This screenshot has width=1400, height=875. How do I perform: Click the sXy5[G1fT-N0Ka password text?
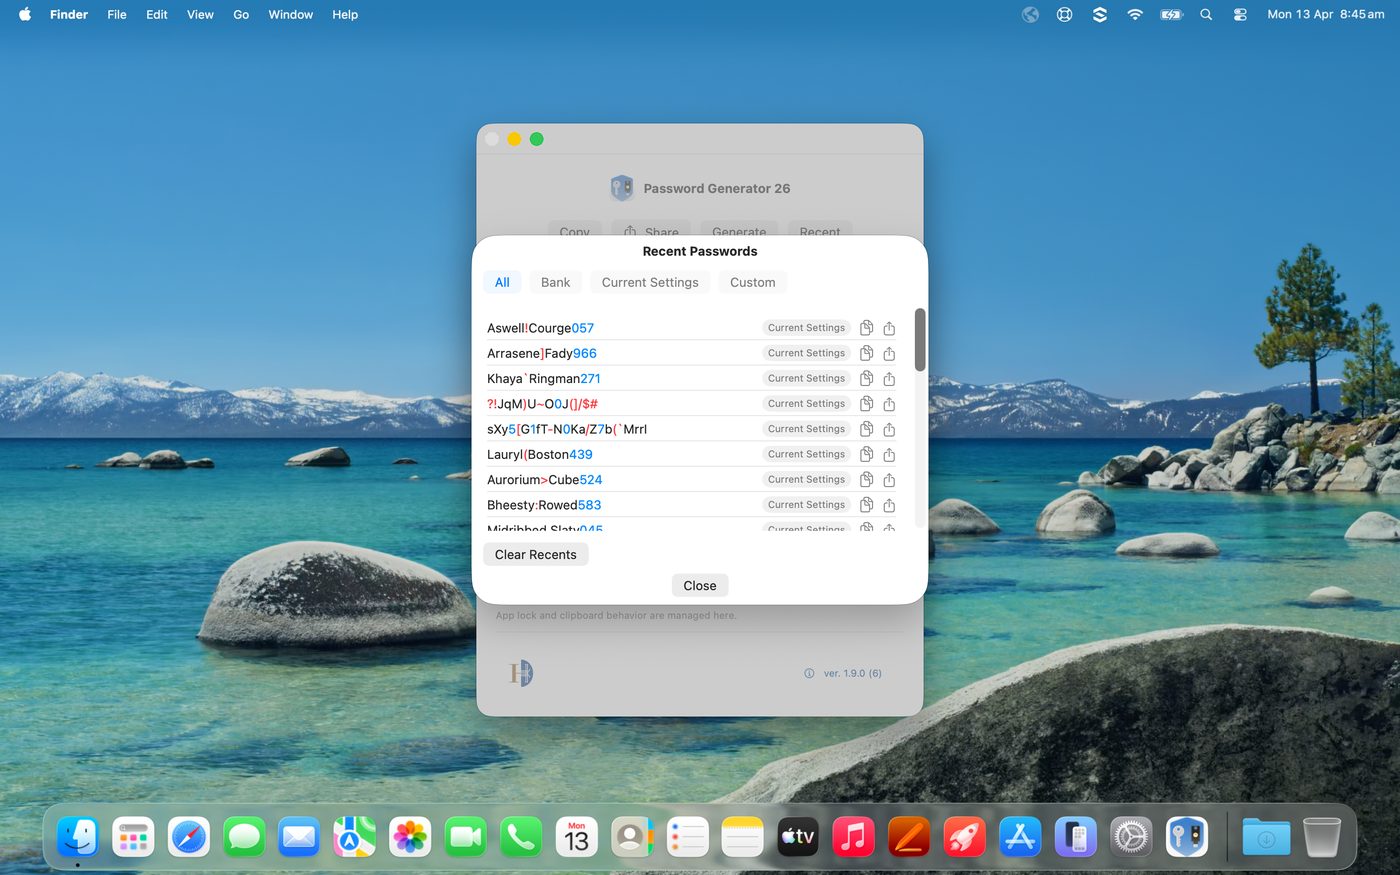click(567, 429)
